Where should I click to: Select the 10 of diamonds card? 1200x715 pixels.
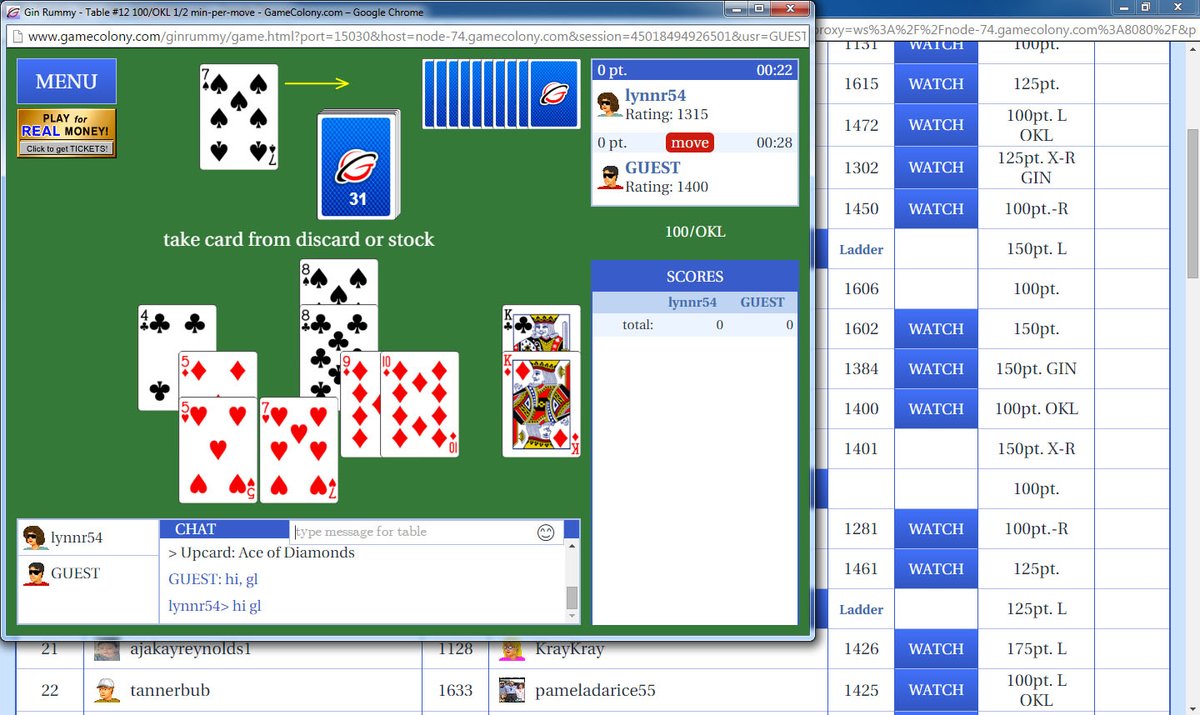coord(420,404)
